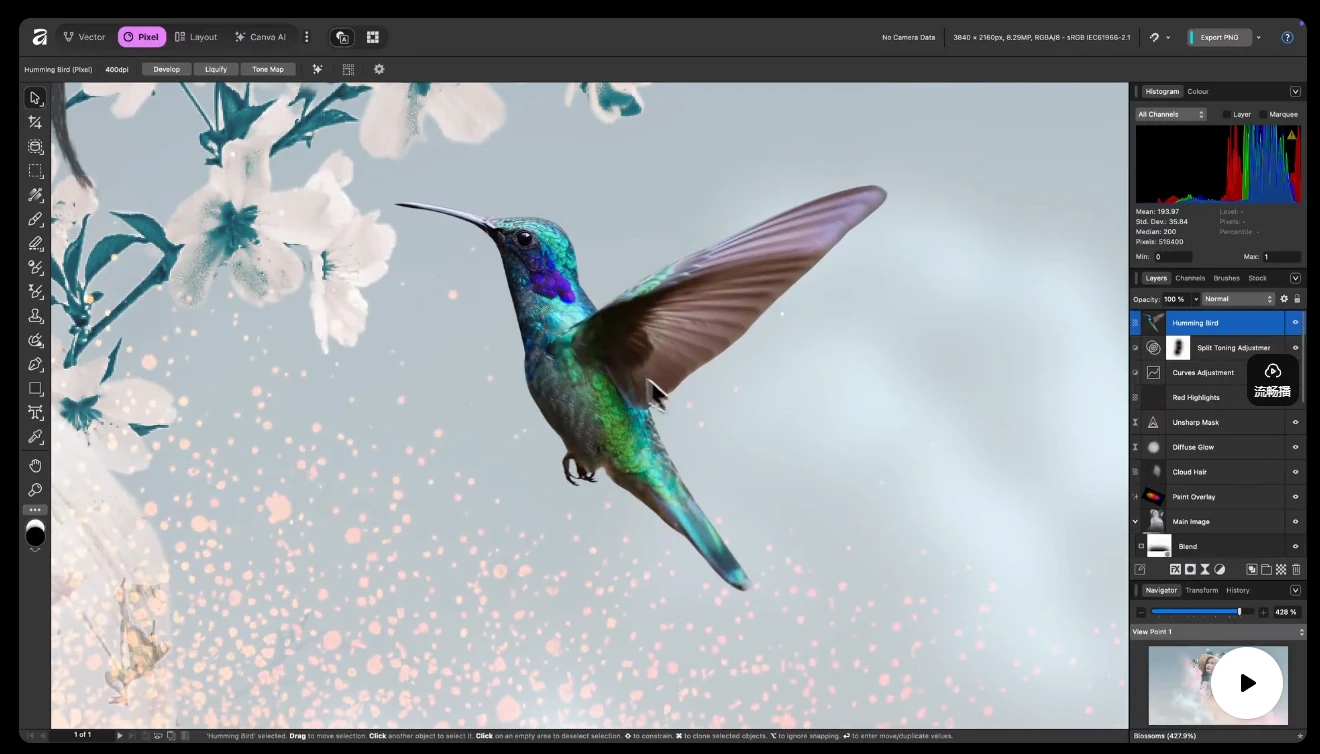Click the sparkle icon in context toolbar
This screenshot has width=1320, height=754.
point(317,69)
